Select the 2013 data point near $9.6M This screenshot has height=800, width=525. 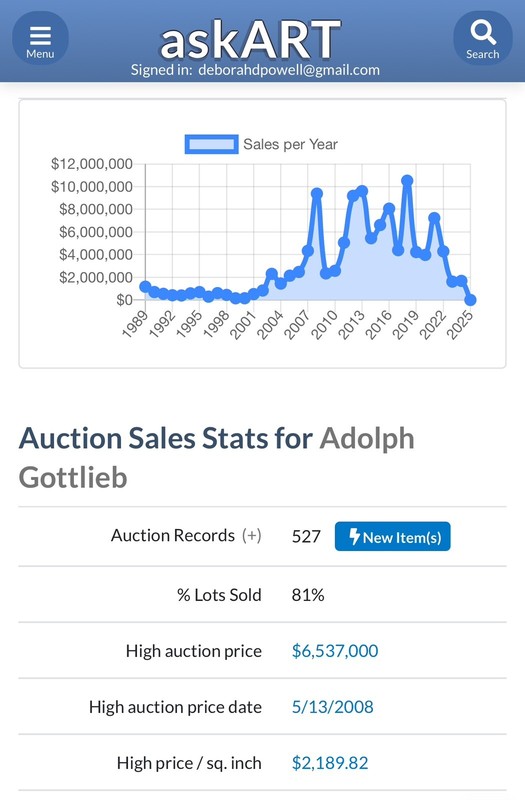pyautogui.click(x=362, y=191)
